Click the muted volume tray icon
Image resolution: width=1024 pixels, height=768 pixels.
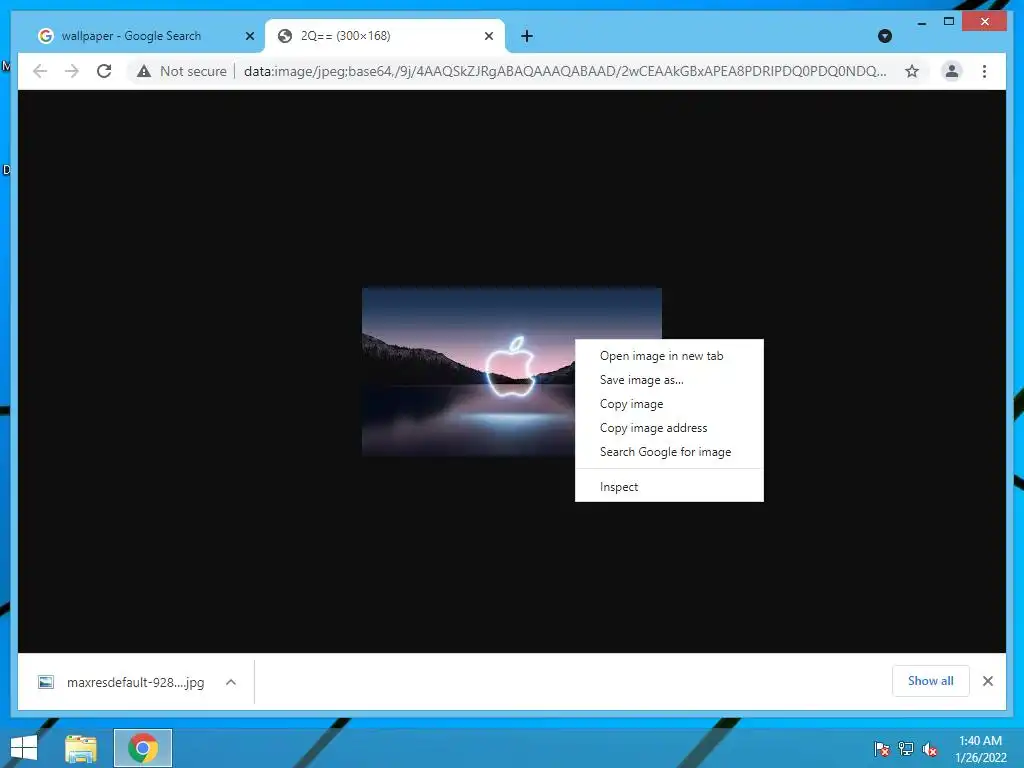(930, 749)
